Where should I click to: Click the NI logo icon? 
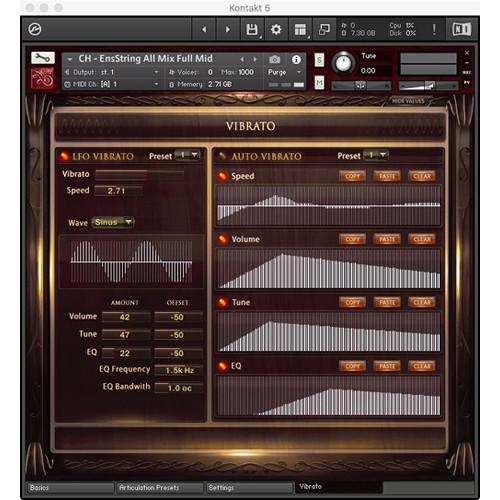tap(462, 29)
